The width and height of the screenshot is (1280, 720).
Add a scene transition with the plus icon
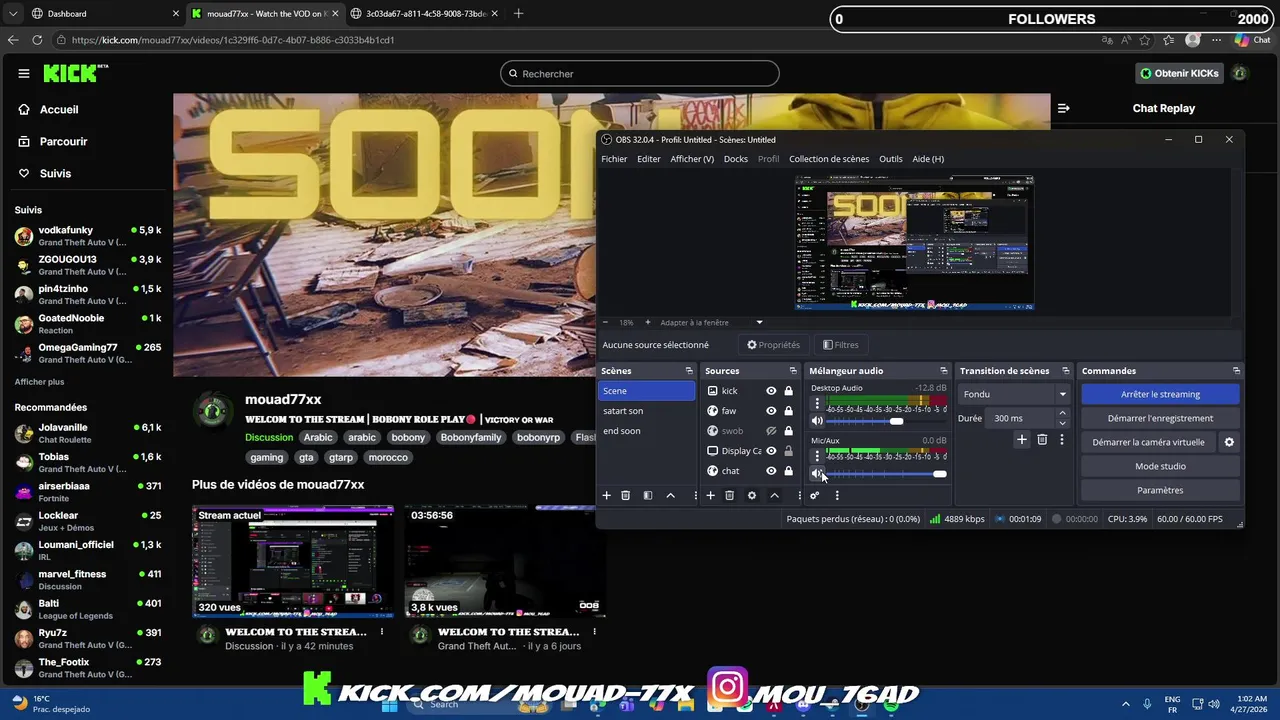click(x=1022, y=439)
